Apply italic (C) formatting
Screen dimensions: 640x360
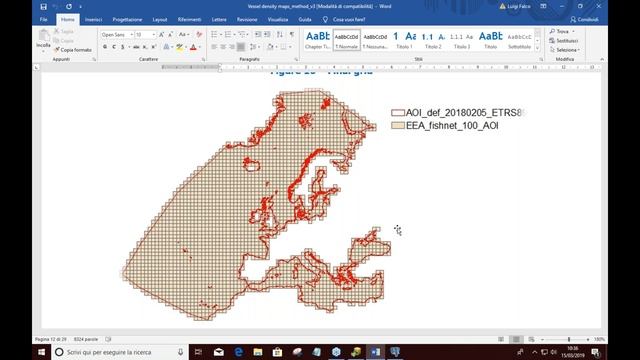point(113,47)
